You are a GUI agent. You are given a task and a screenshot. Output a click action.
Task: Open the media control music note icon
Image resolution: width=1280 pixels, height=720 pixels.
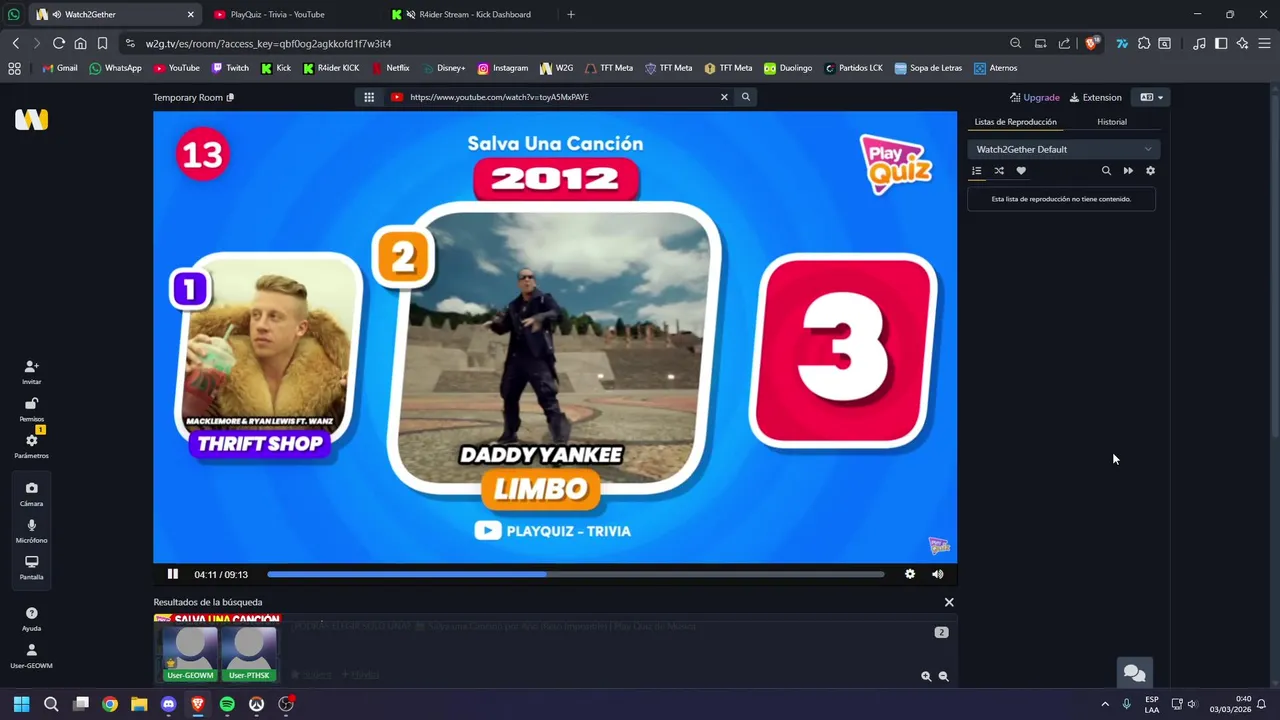pyautogui.click(x=1199, y=43)
